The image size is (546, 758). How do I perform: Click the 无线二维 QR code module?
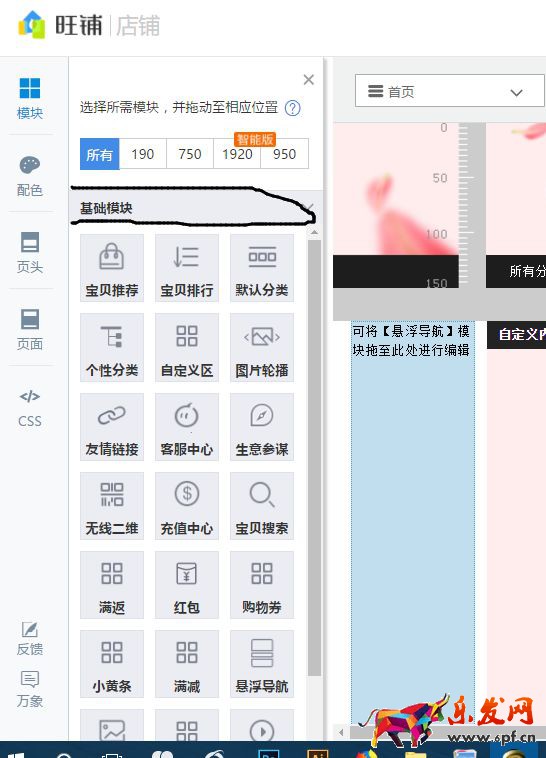point(112,506)
